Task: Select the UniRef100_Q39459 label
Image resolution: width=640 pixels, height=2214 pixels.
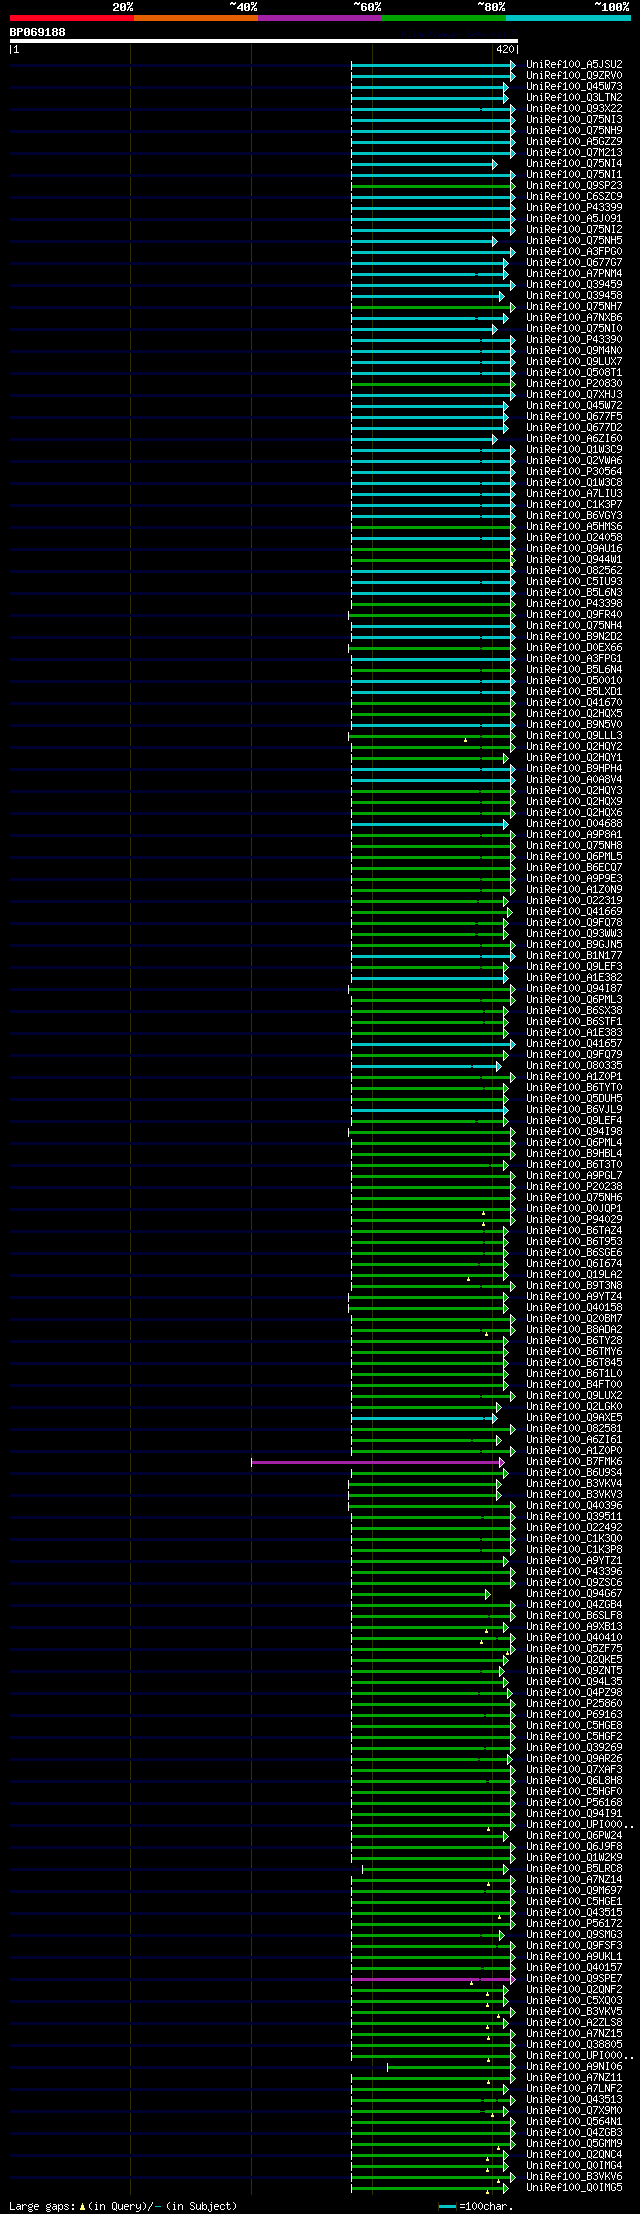Action: tap(574, 284)
